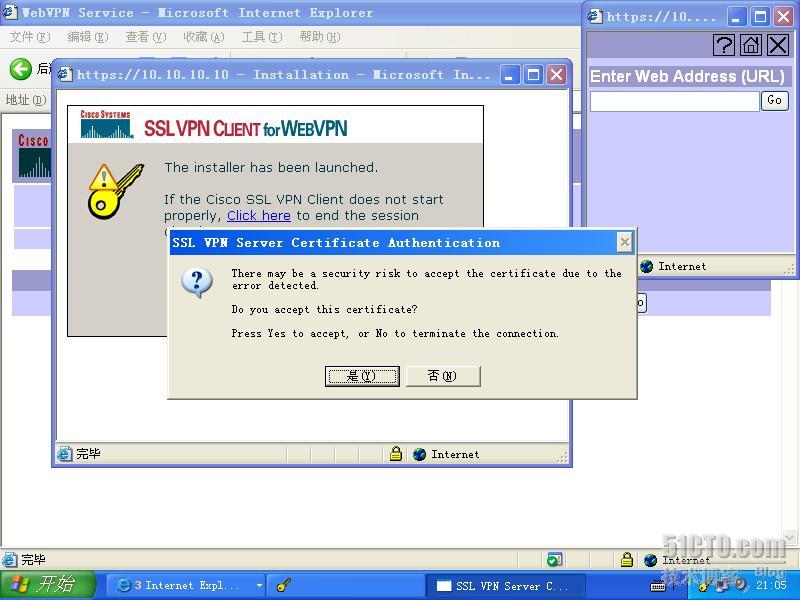
Task: Open the 帮助(H) help menu
Action: [x=320, y=37]
